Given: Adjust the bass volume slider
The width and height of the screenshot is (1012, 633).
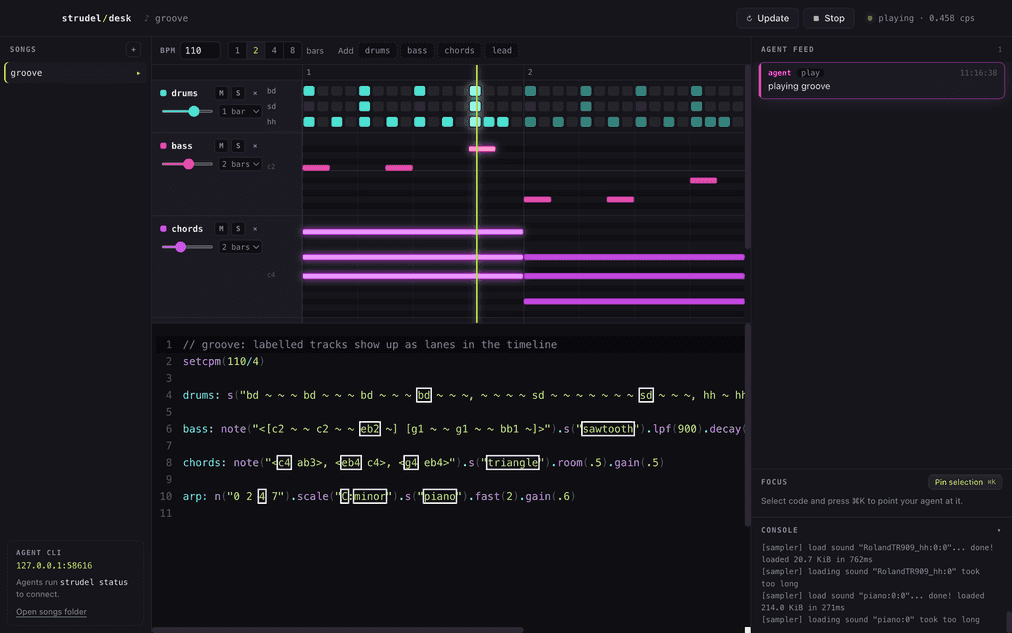Looking at the screenshot, I should tap(187, 165).
